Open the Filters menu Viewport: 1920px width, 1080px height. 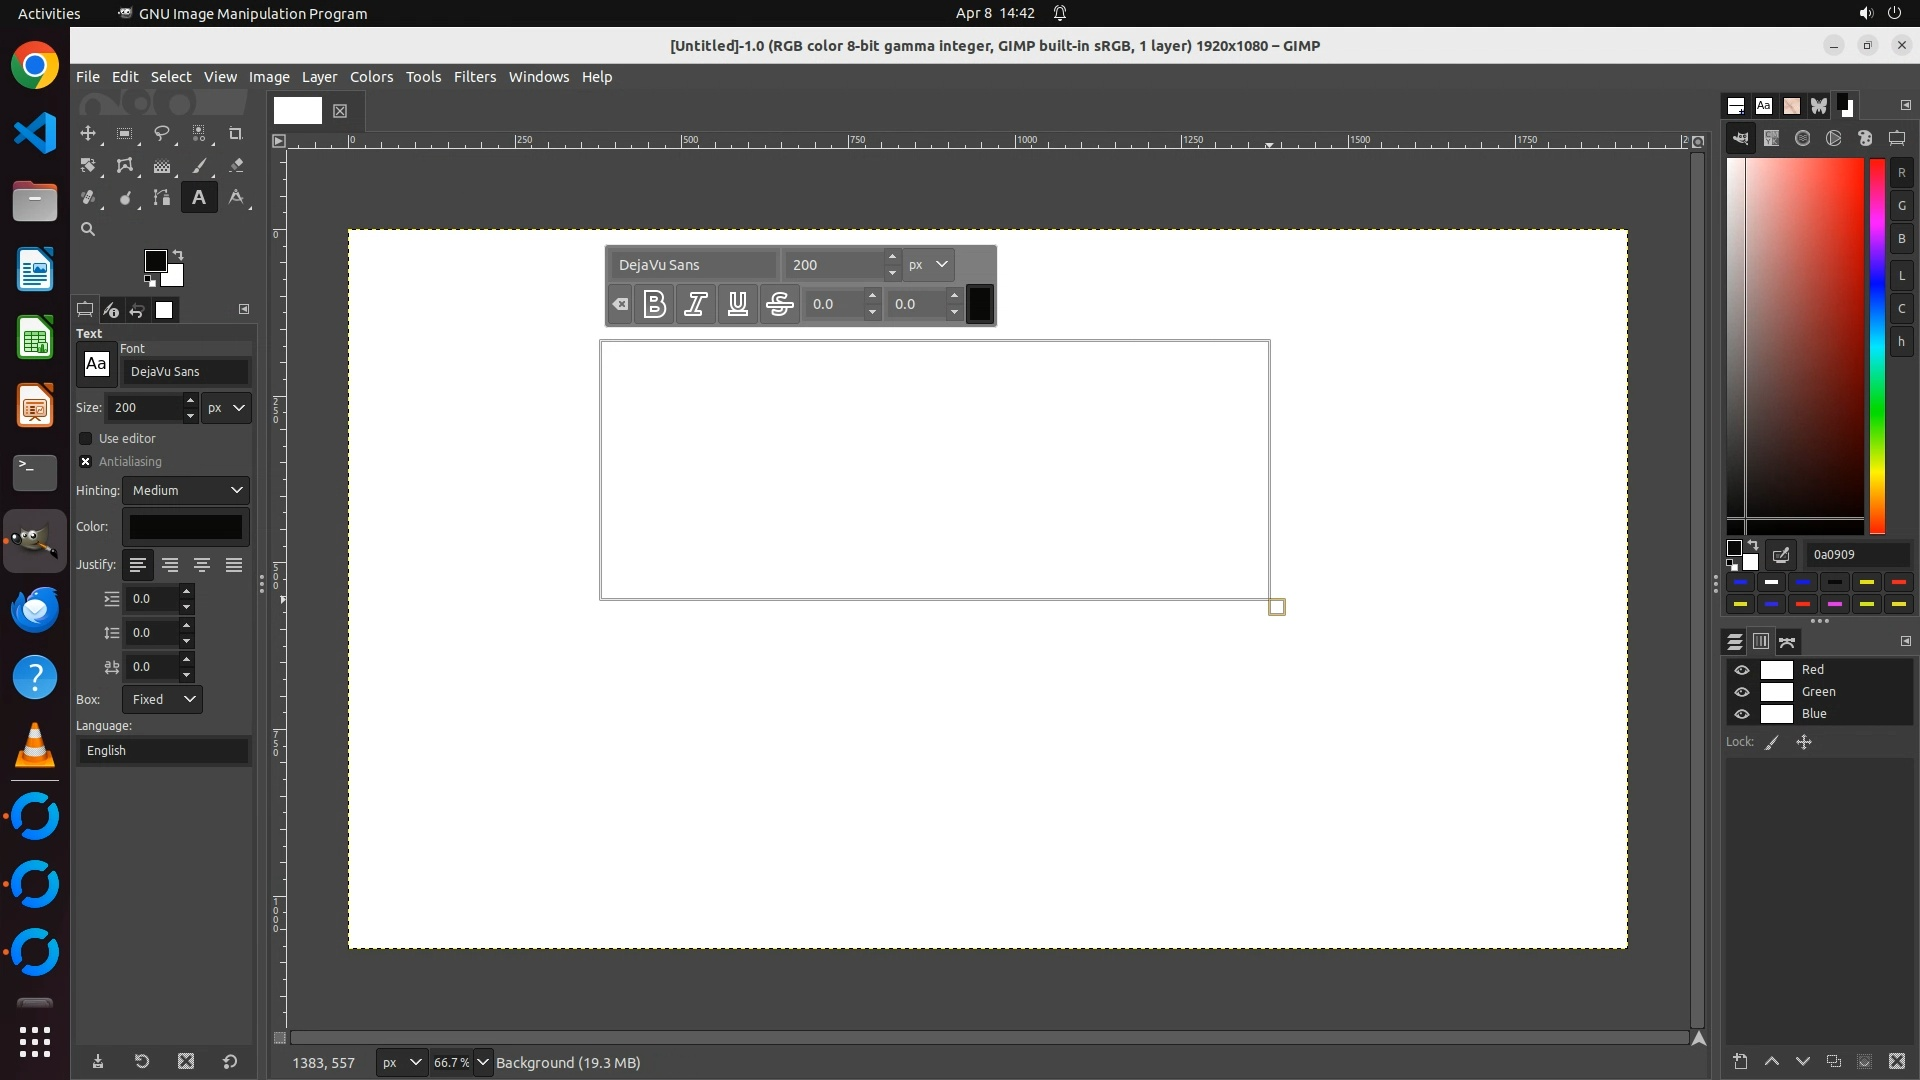click(474, 77)
